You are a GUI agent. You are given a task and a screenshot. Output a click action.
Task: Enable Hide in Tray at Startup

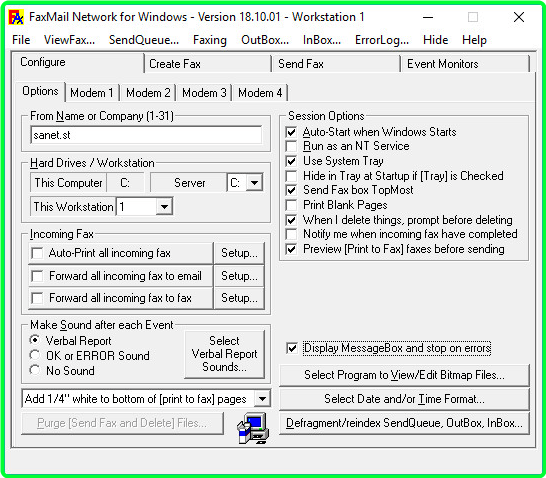point(291,176)
